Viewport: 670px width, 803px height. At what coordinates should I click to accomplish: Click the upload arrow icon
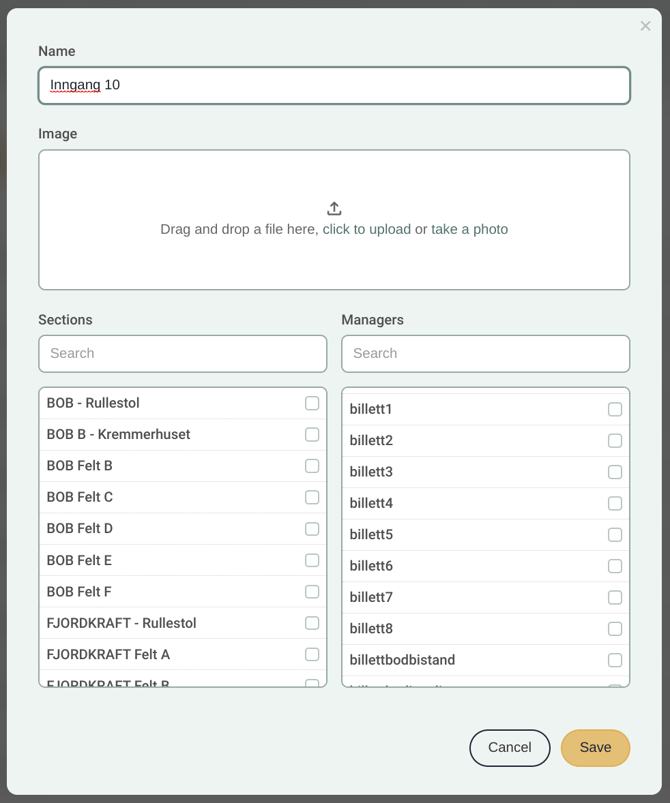(x=334, y=208)
